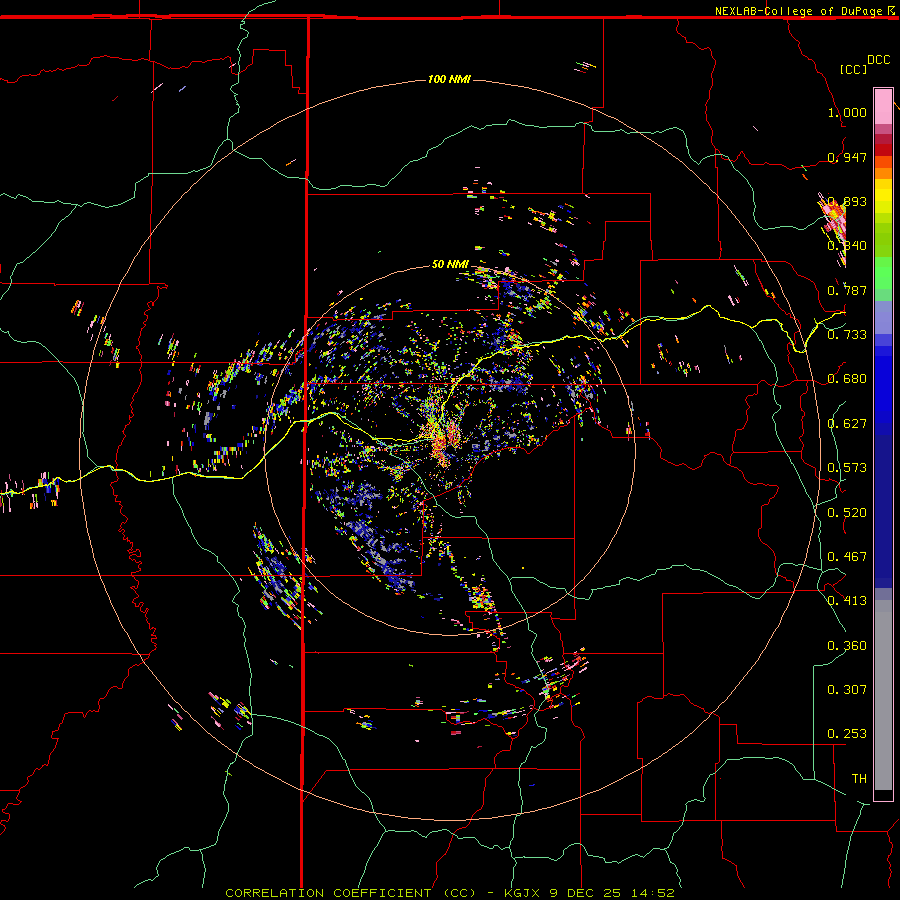
Task: Select the 1.000 scale value
Action: pos(847,112)
